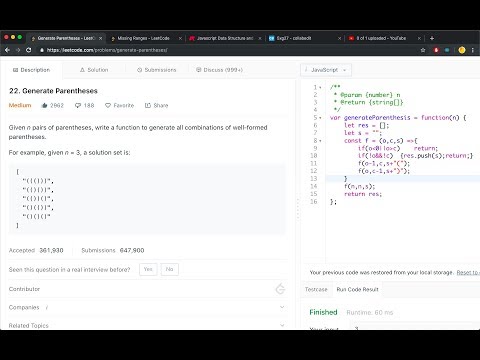Image resolution: width=480 pixels, height=360 pixels.
Task: Open the Solution tab
Action: (94, 70)
